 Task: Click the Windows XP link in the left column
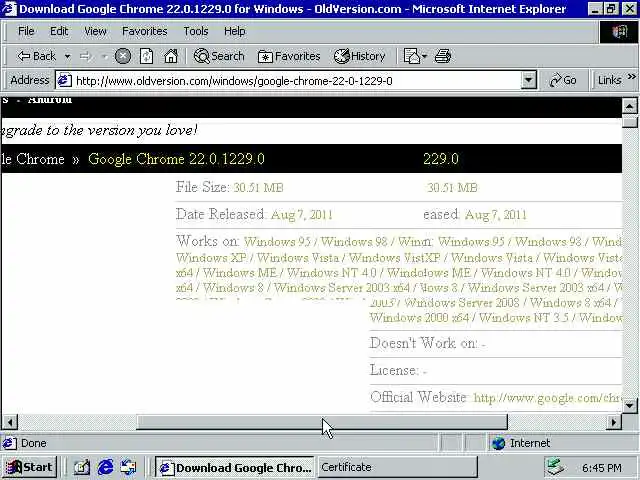[211, 258]
